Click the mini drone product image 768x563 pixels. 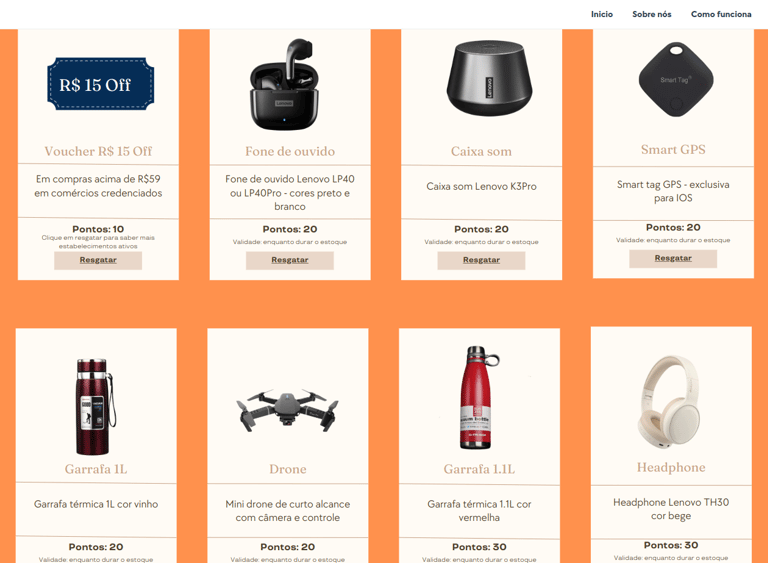coord(288,411)
